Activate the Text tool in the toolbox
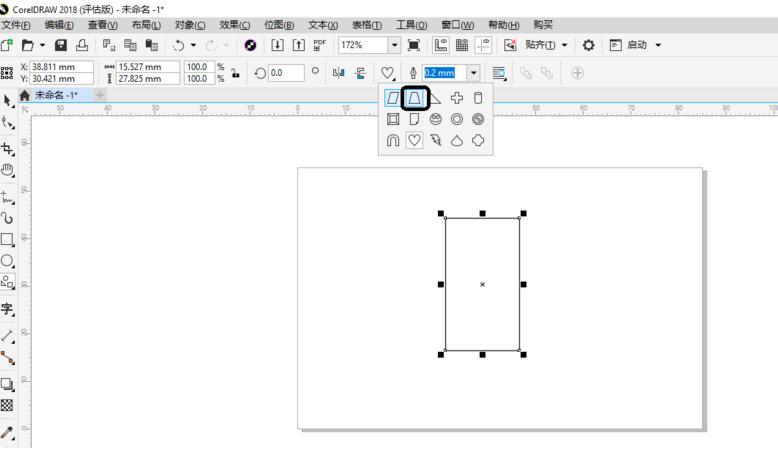 pos(9,309)
